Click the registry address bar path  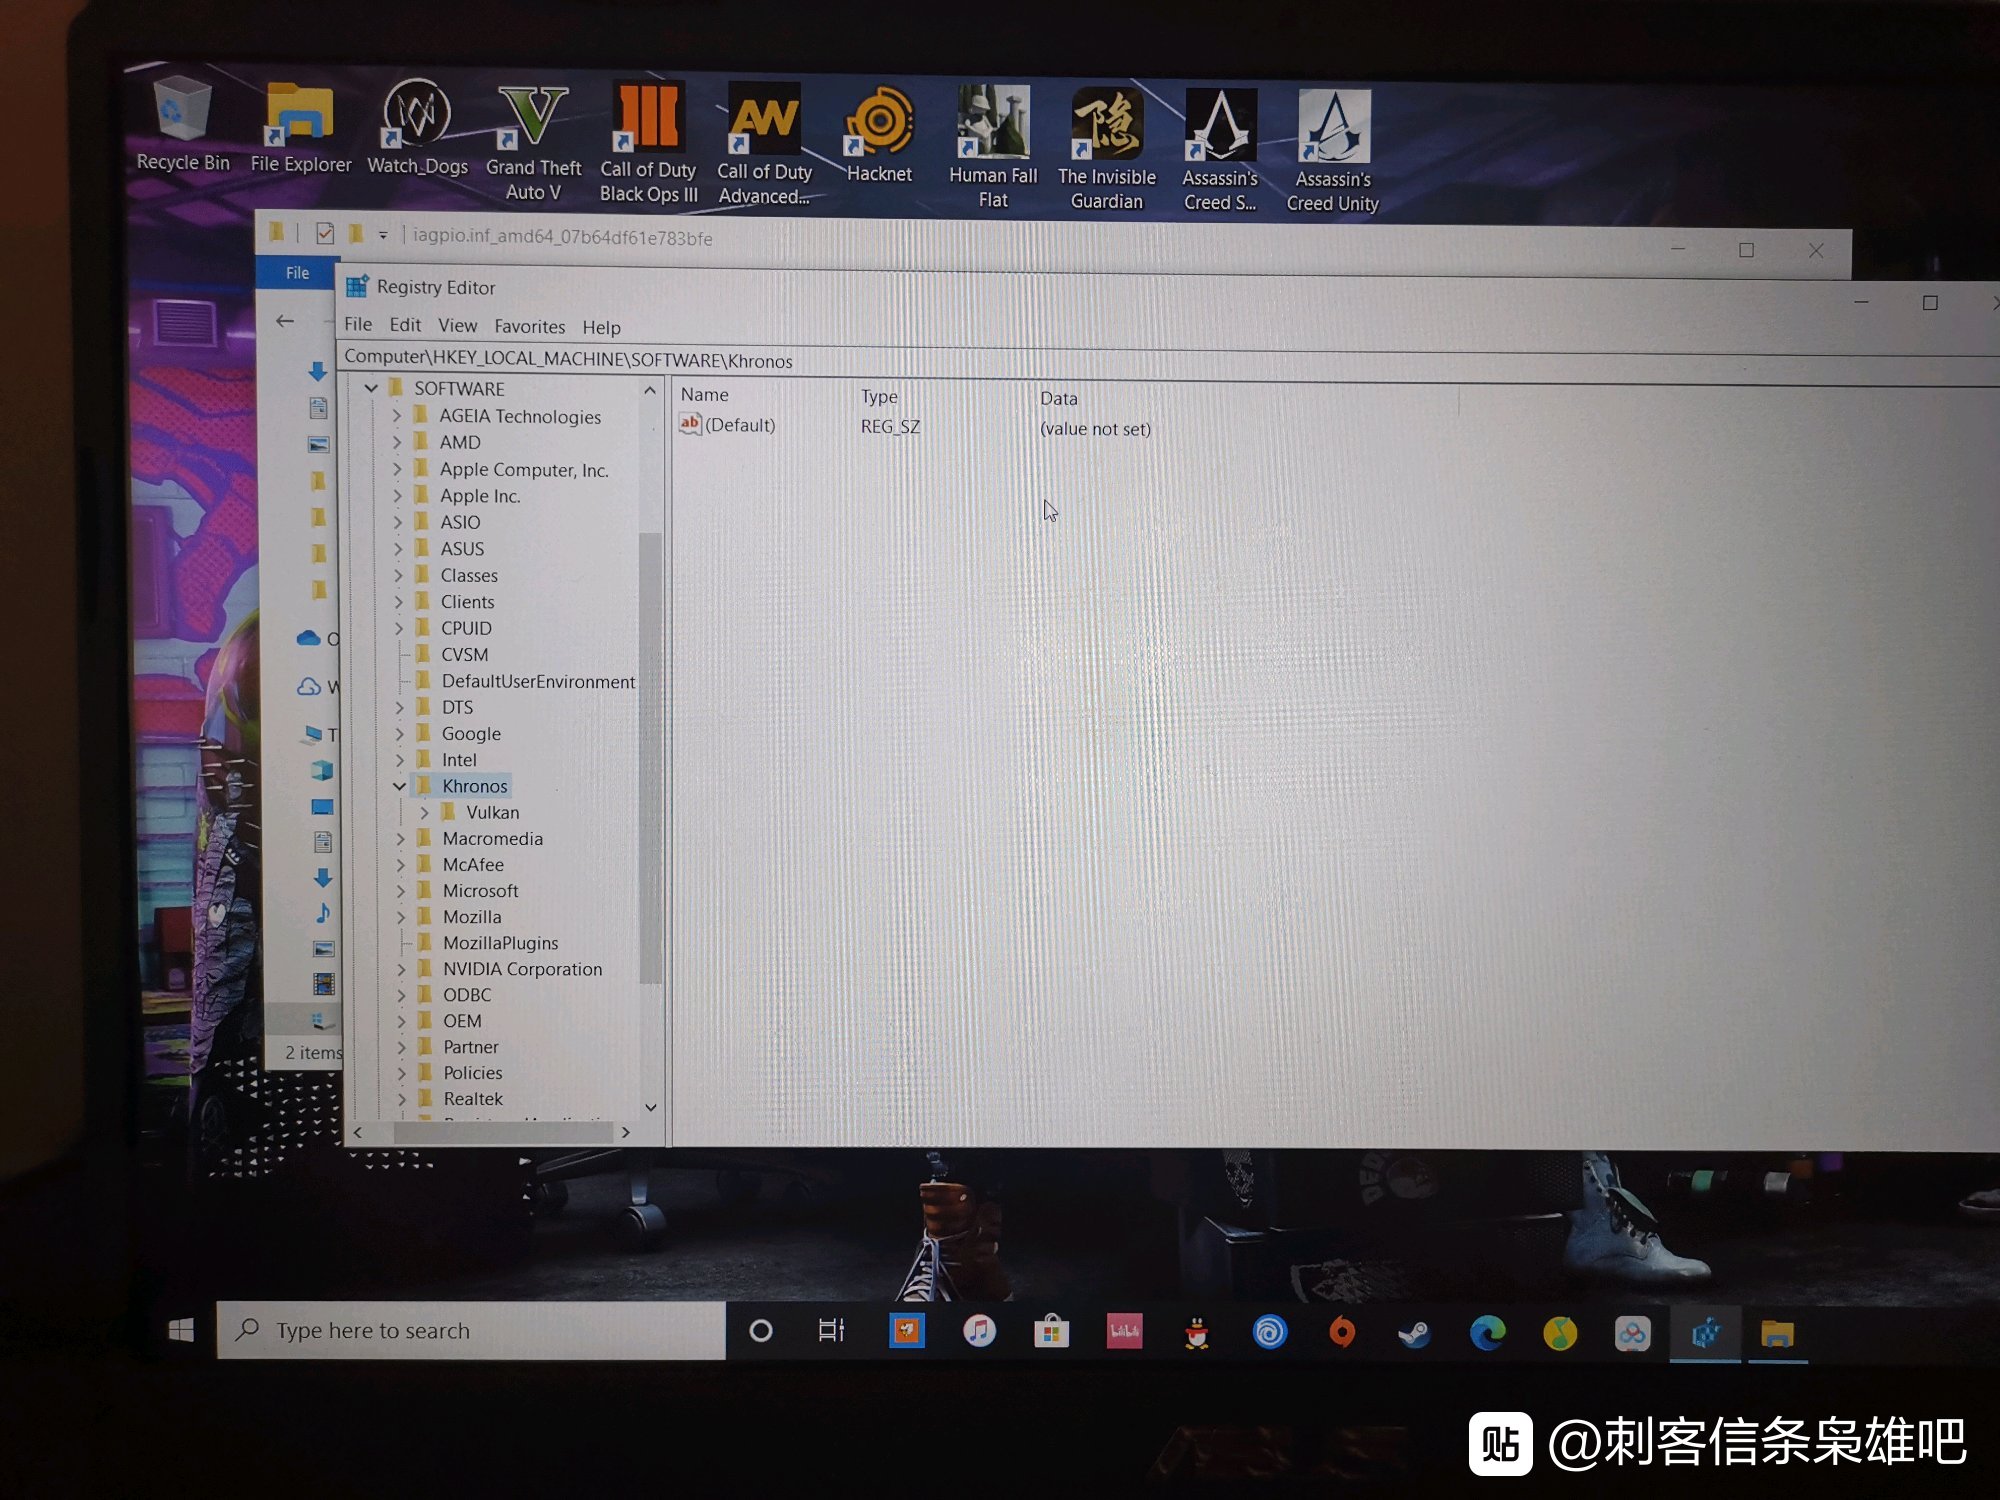tap(568, 359)
